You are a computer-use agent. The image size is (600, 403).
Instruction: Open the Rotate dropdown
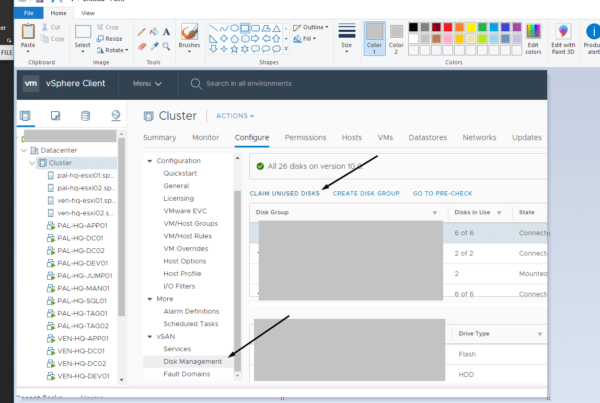tap(112, 50)
